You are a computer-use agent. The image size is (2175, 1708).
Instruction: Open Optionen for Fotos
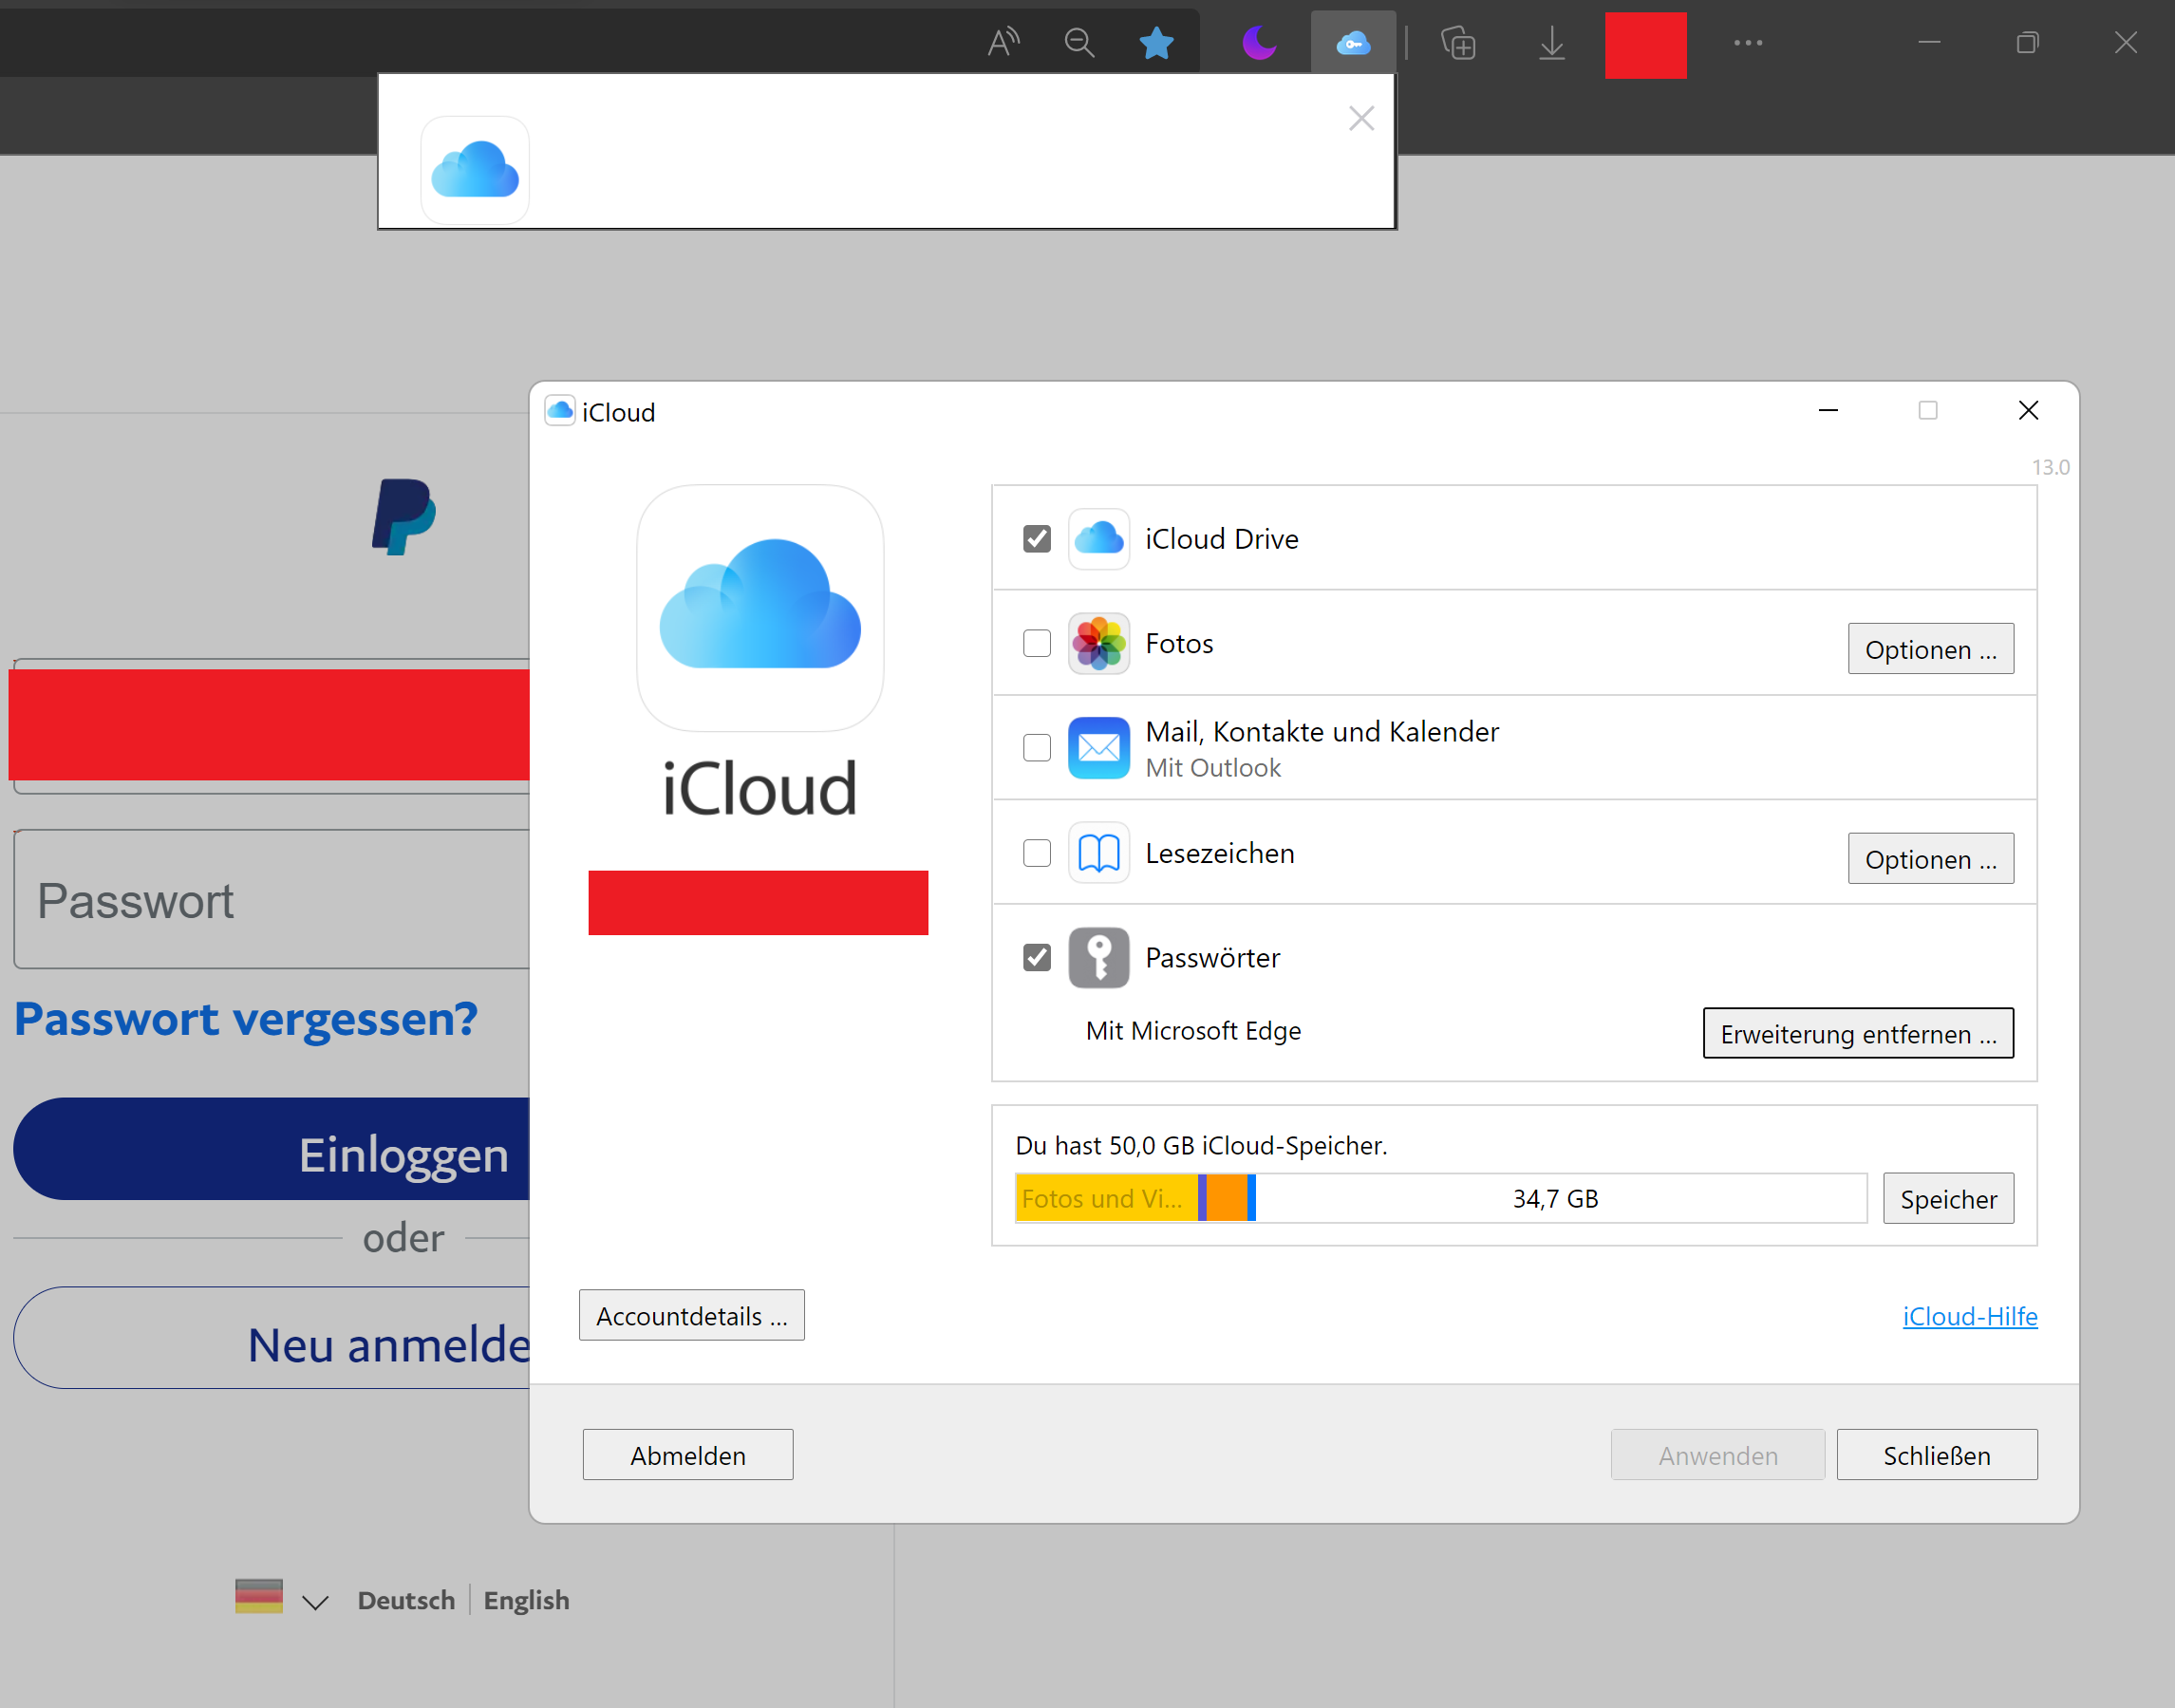pyautogui.click(x=1930, y=649)
